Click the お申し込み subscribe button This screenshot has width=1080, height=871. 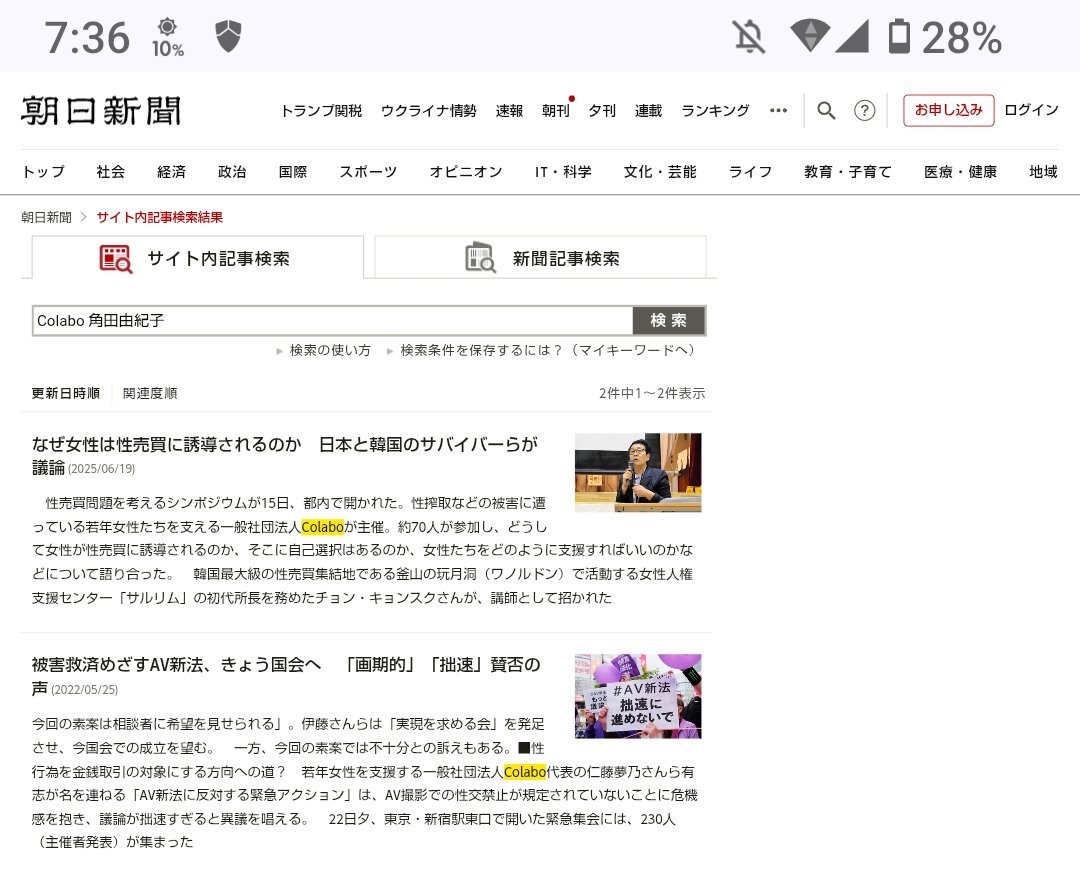point(948,110)
